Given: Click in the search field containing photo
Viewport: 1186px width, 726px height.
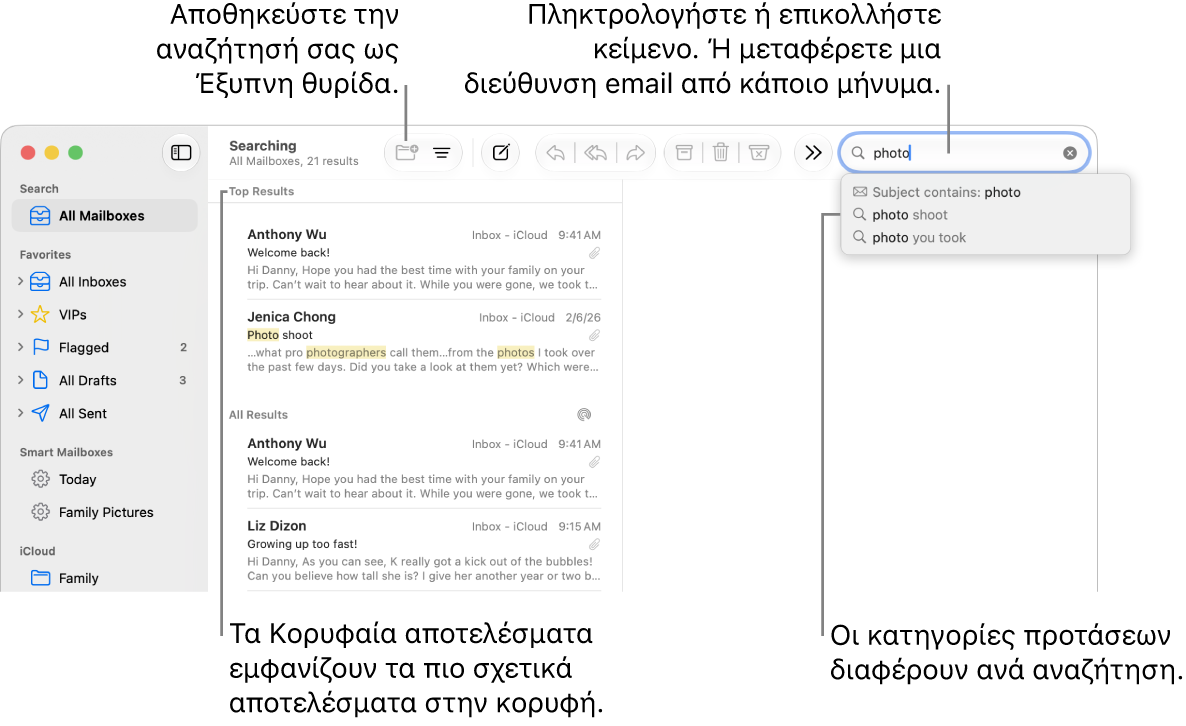Looking at the screenshot, I should [x=964, y=153].
